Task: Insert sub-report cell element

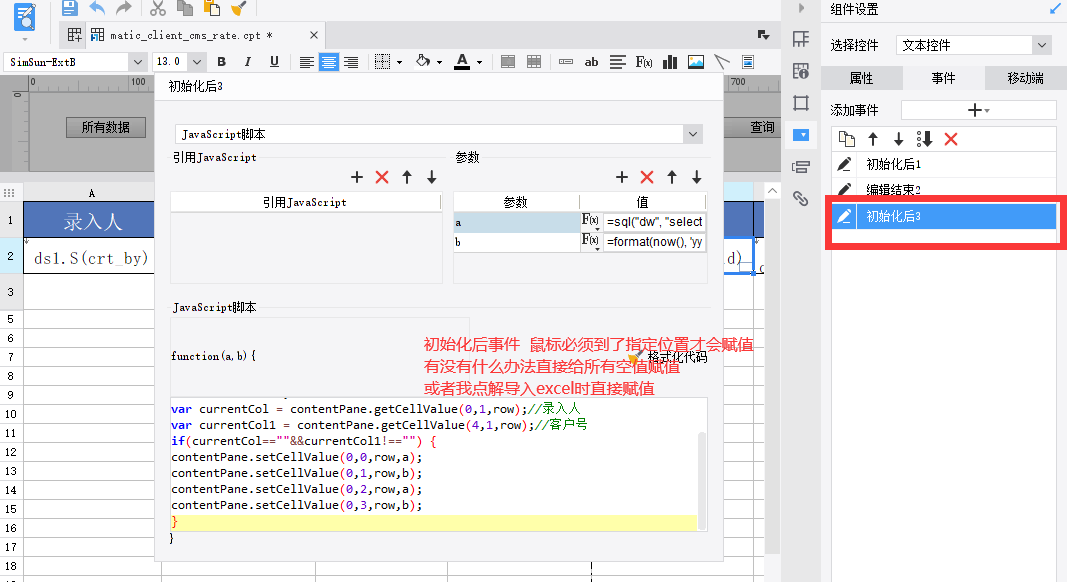Action: coord(748,62)
